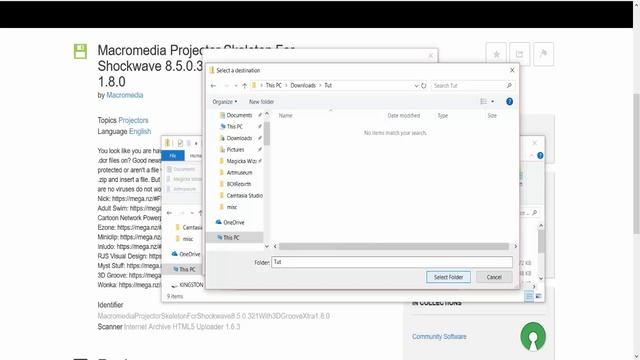Sort by Size column header
The height and width of the screenshot is (360, 640).
[x=492, y=116]
